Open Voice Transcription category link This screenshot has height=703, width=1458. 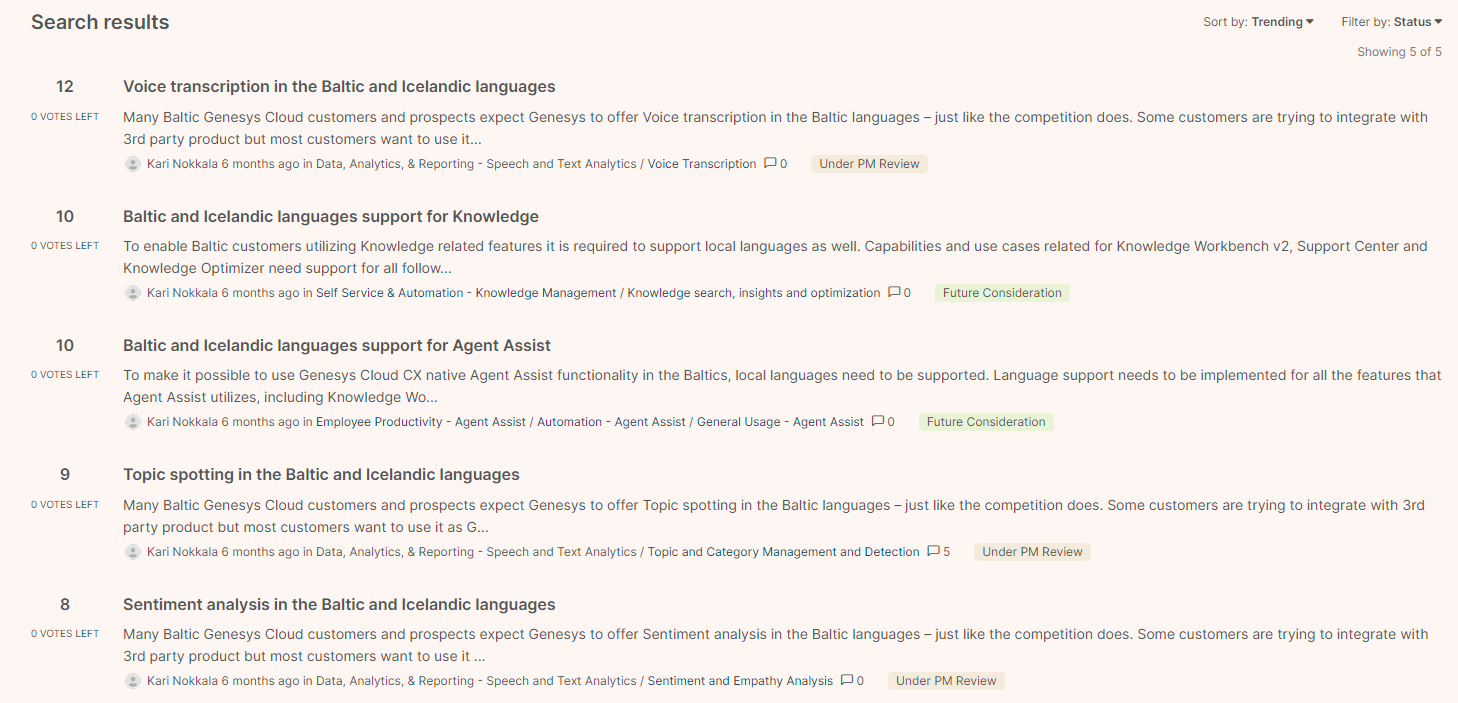point(702,164)
